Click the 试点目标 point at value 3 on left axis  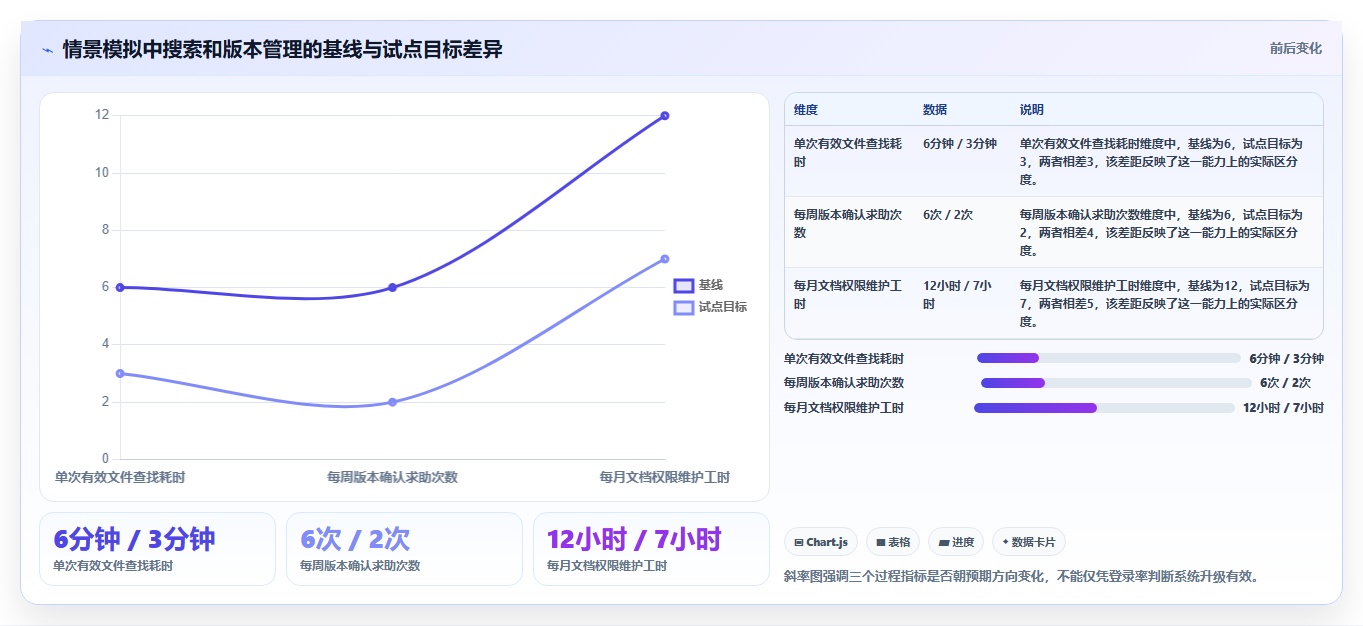120,373
